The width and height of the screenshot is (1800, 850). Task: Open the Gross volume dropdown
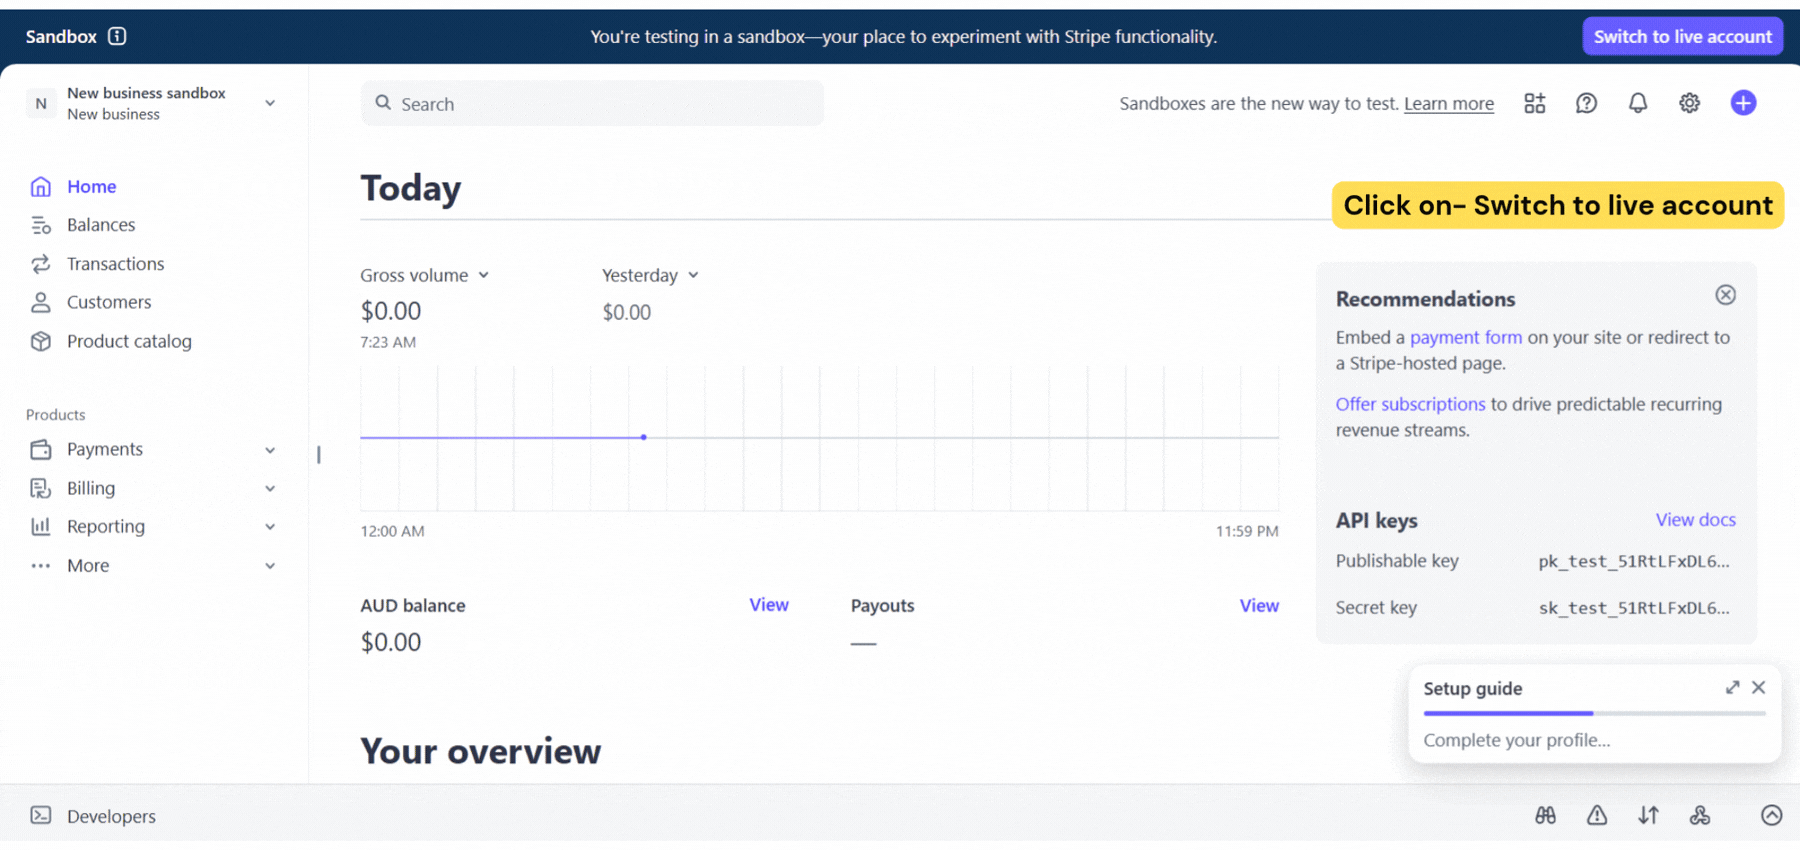coord(425,275)
